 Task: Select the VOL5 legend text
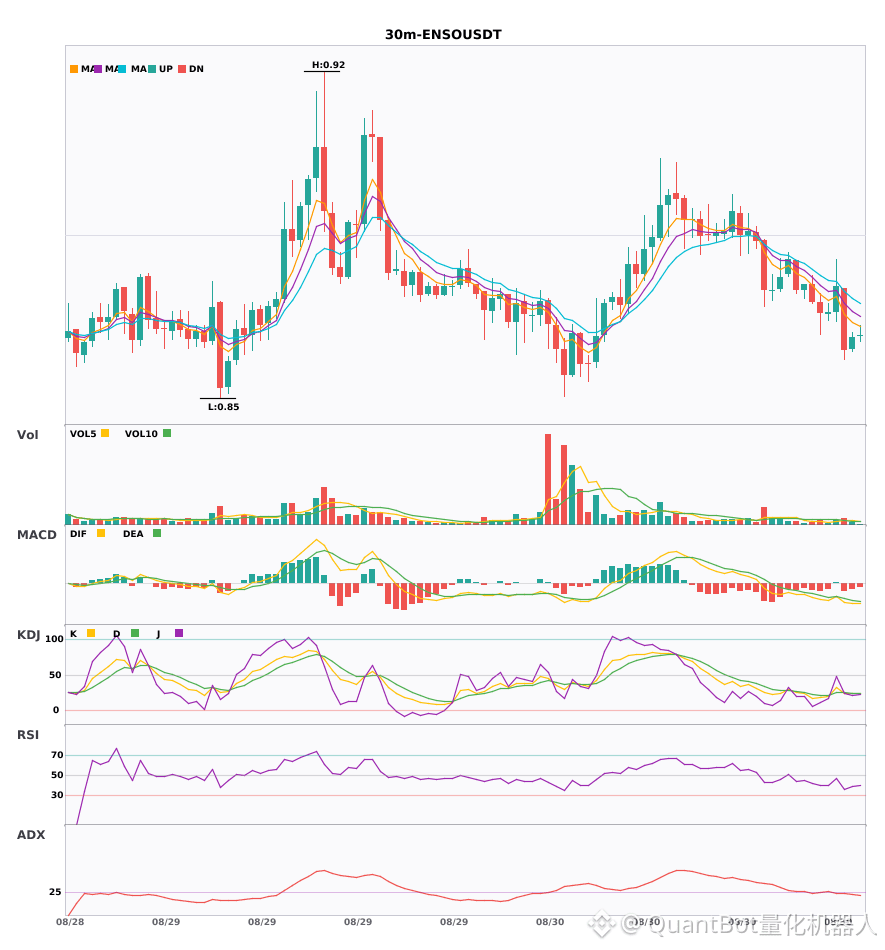coord(83,434)
